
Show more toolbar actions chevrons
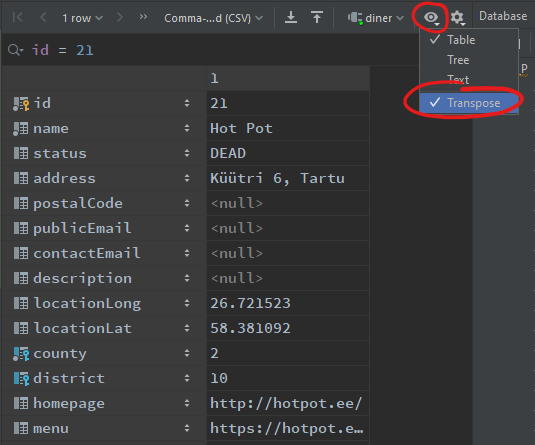tap(143, 16)
